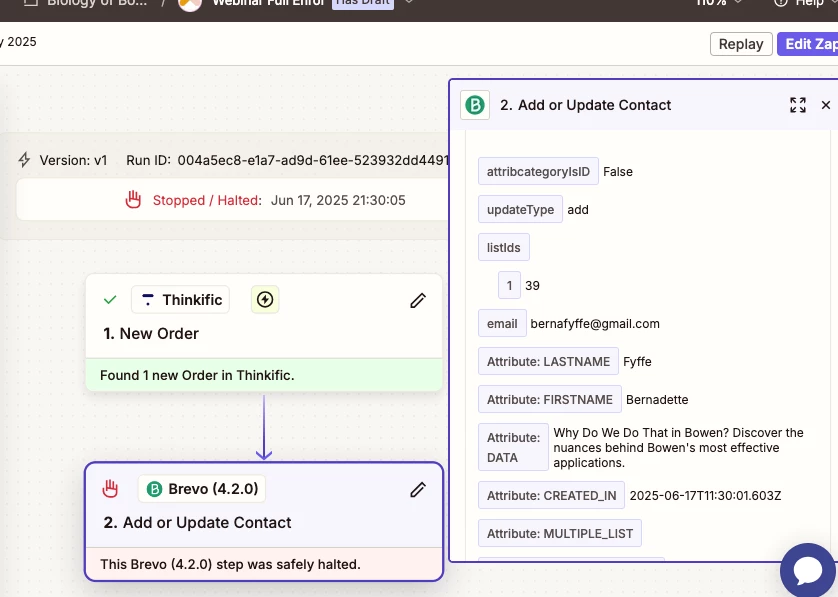This screenshot has width=838, height=597.
Task: Click the Run ID value text
Action: [x=313, y=160]
